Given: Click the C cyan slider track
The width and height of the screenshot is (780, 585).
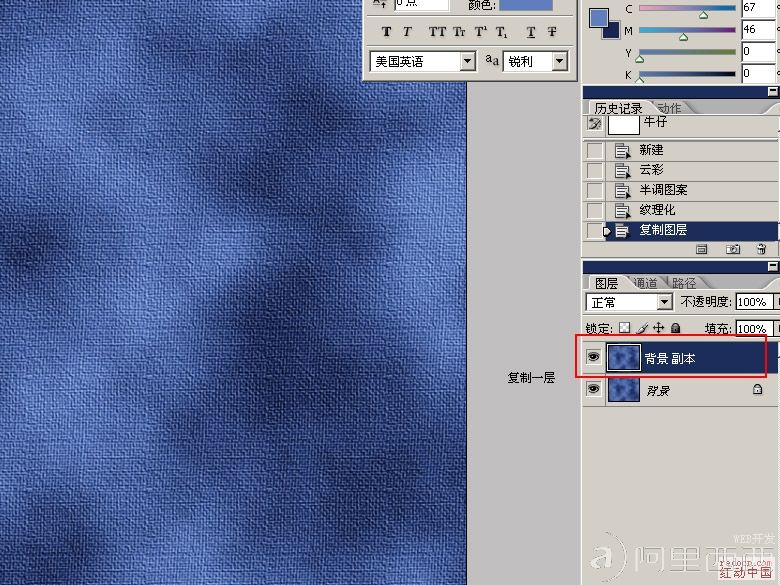Looking at the screenshot, I should click(x=687, y=8).
